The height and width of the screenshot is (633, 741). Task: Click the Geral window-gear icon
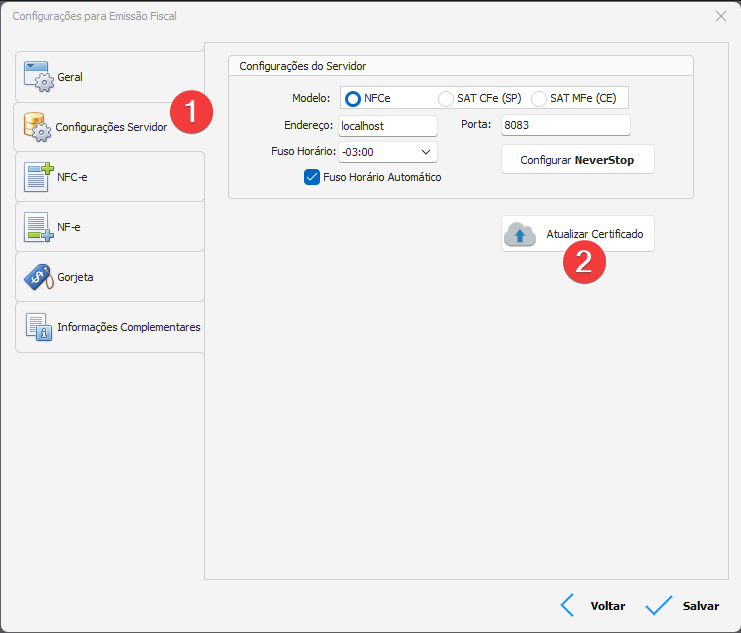[x=38, y=77]
